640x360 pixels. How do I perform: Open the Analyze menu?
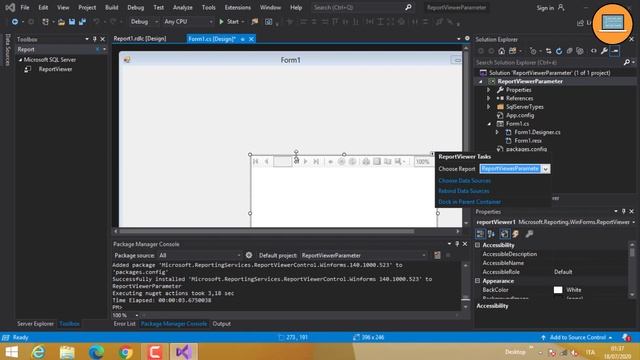coord(182,7)
